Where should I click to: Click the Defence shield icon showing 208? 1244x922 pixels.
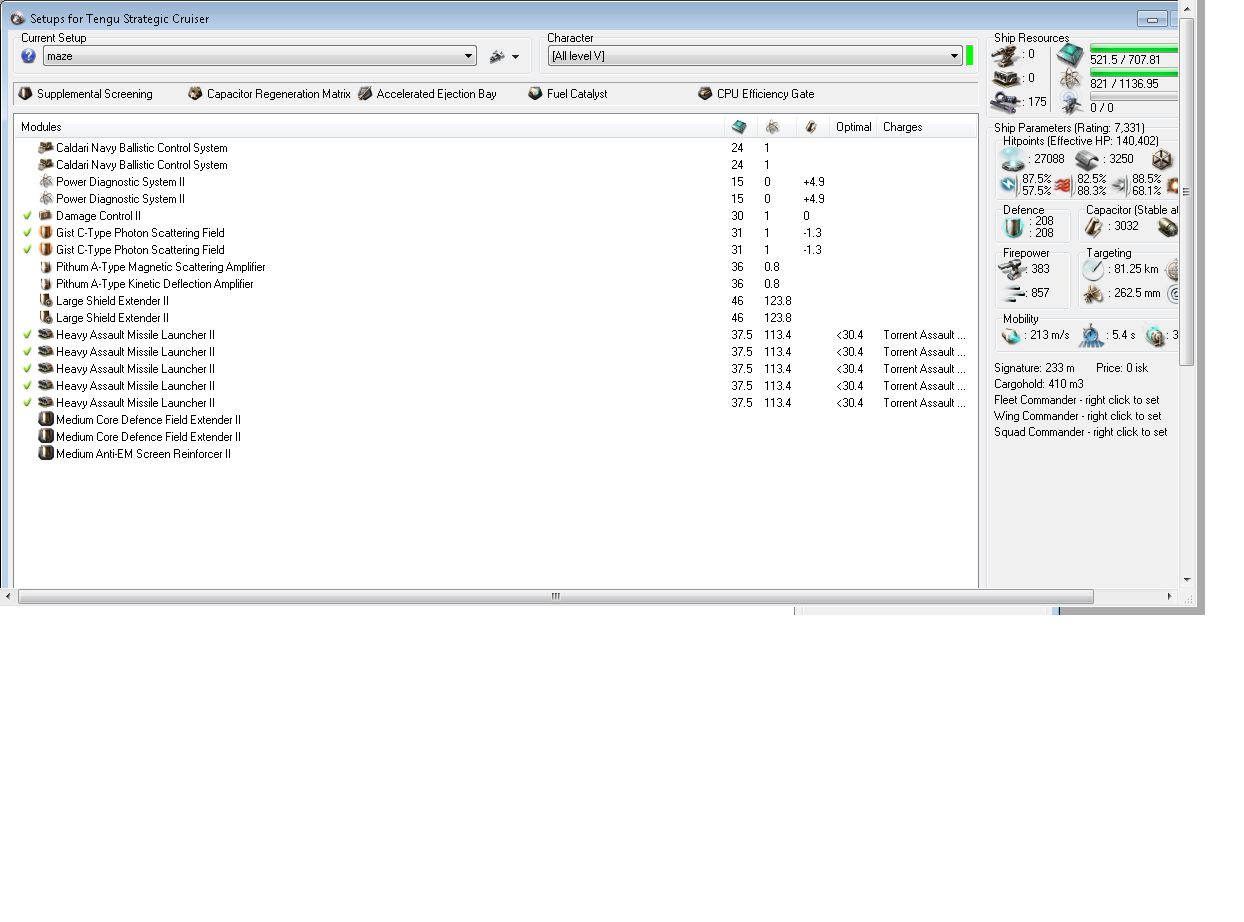coord(1011,228)
